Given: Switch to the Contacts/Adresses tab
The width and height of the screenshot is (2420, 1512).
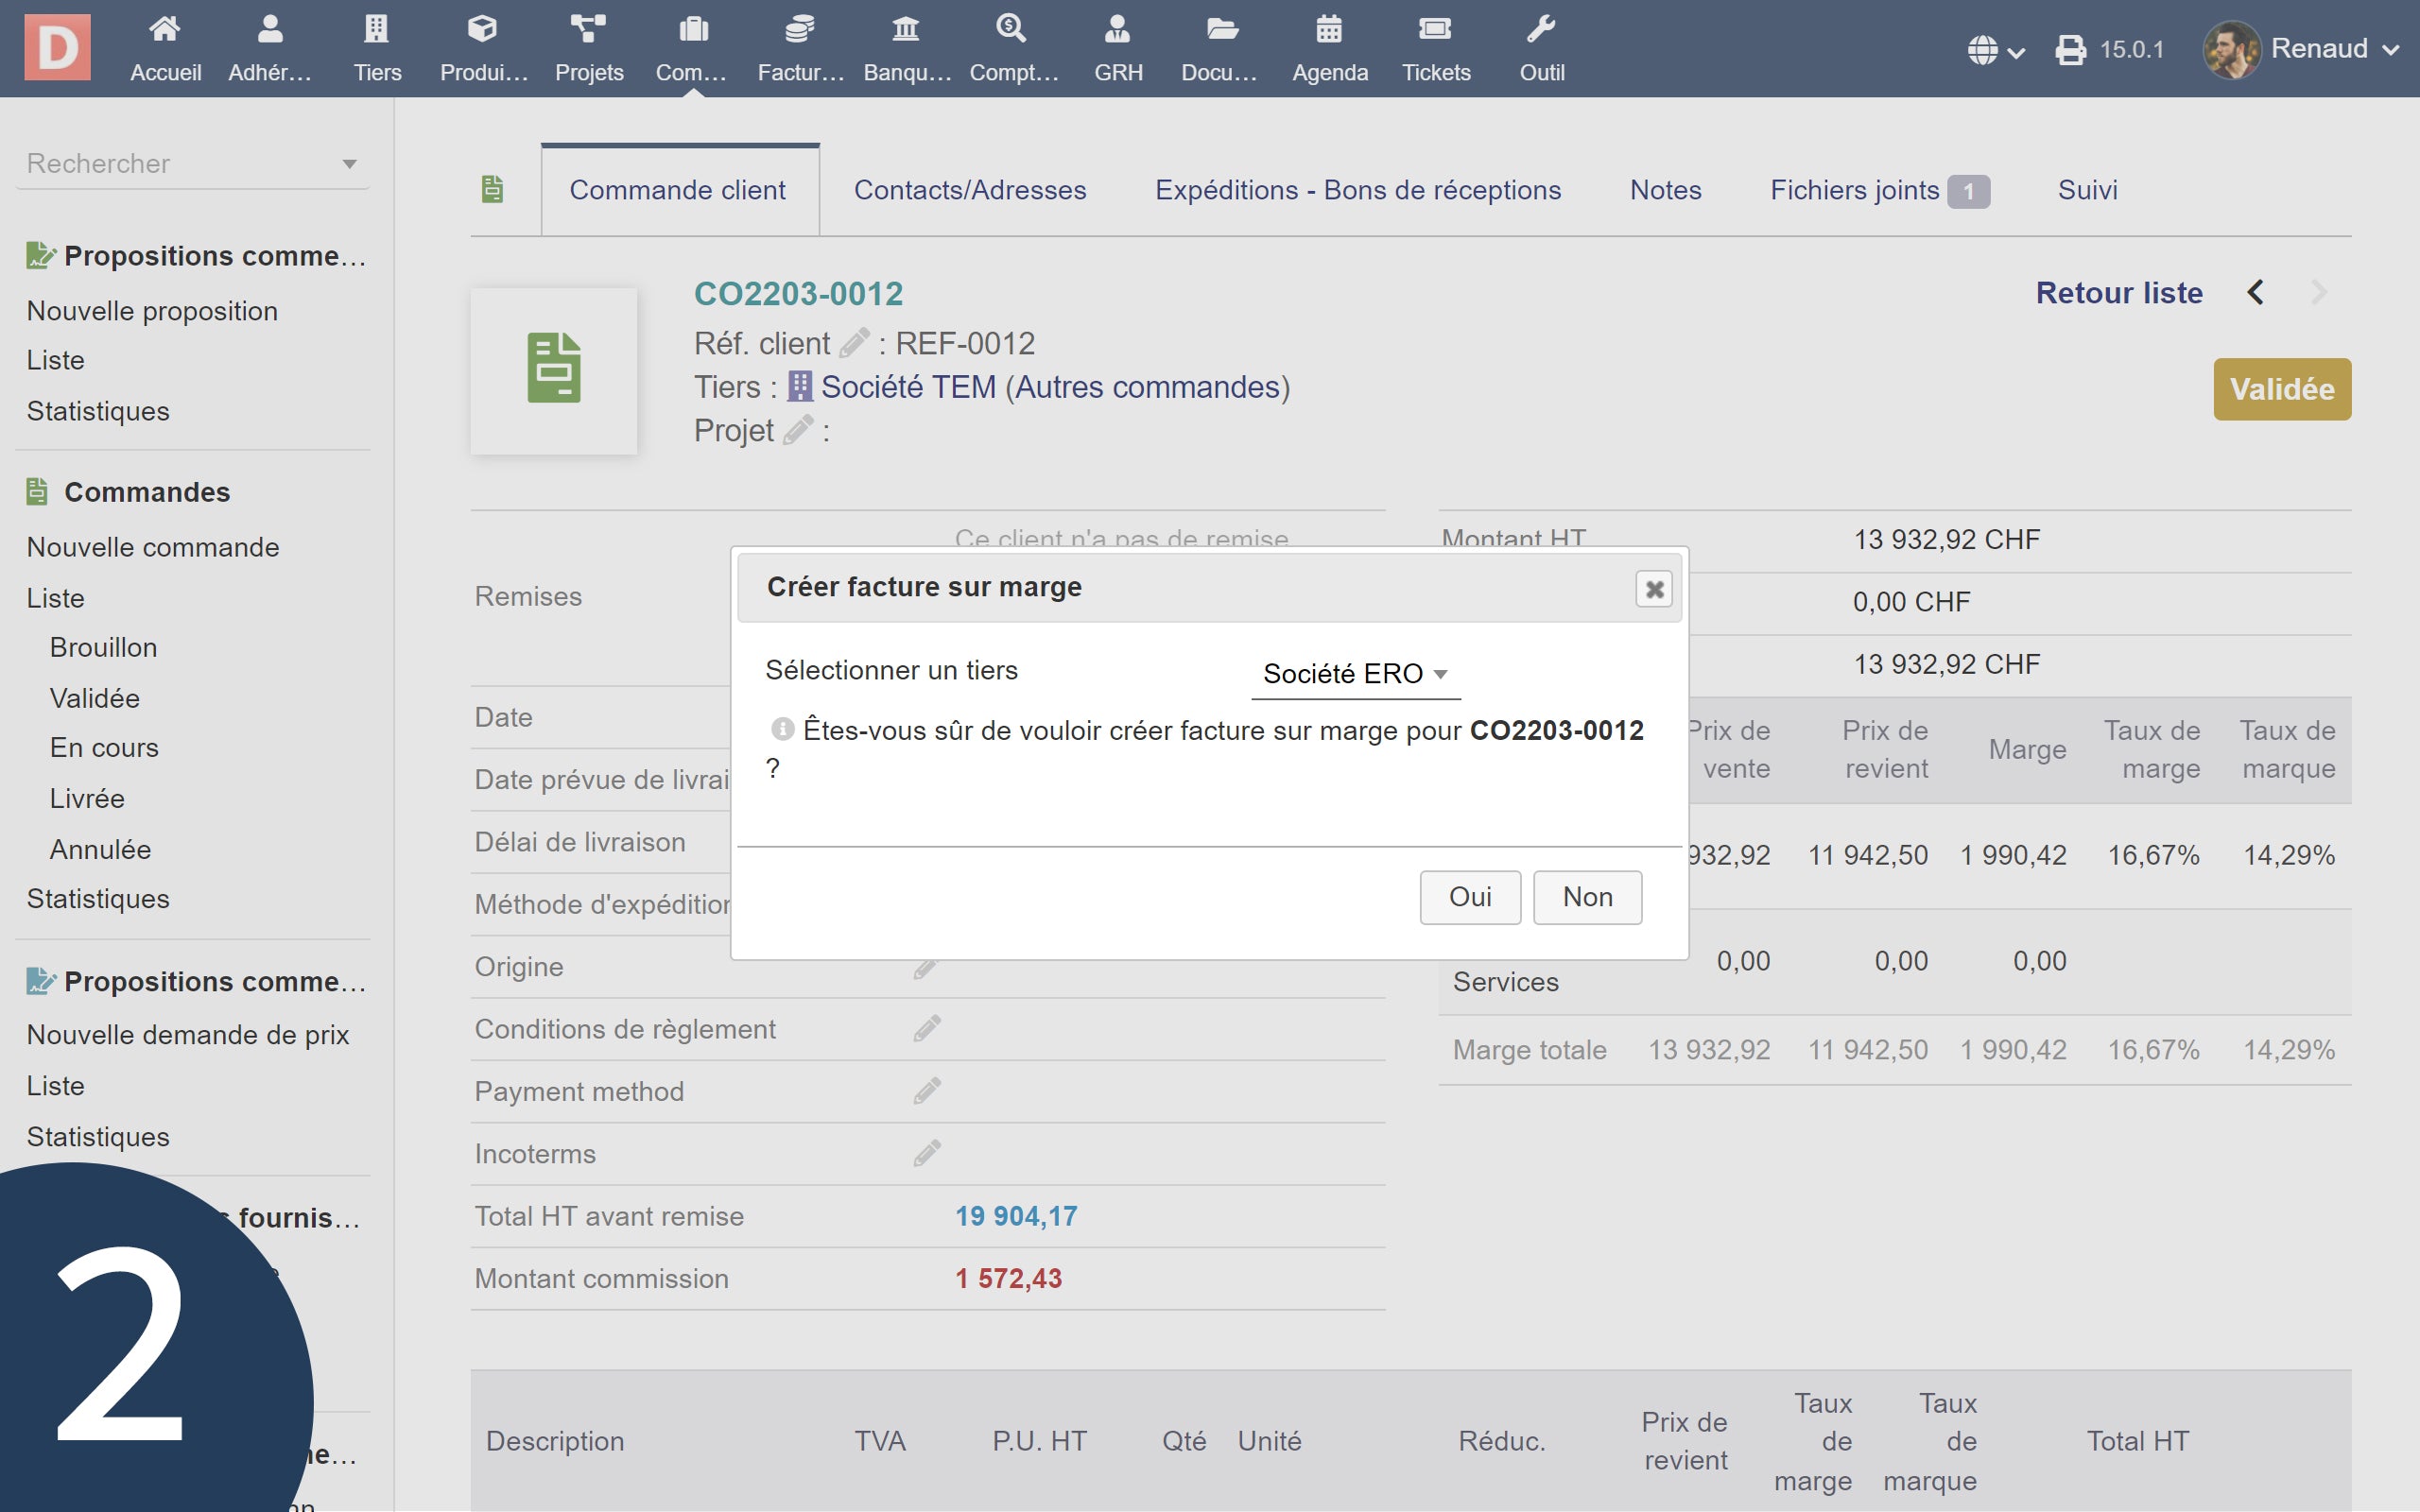Looking at the screenshot, I should point(969,190).
